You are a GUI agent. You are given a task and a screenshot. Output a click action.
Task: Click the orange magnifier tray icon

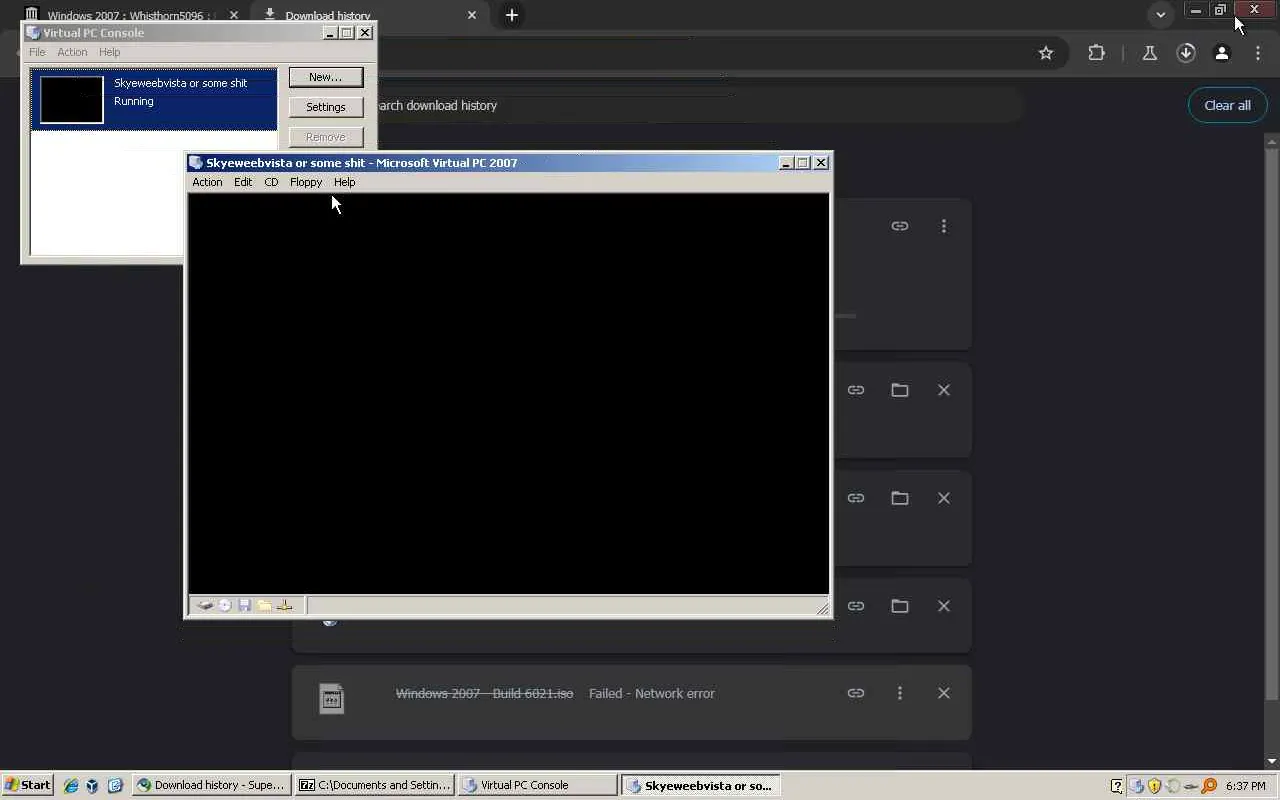pos(1209,786)
